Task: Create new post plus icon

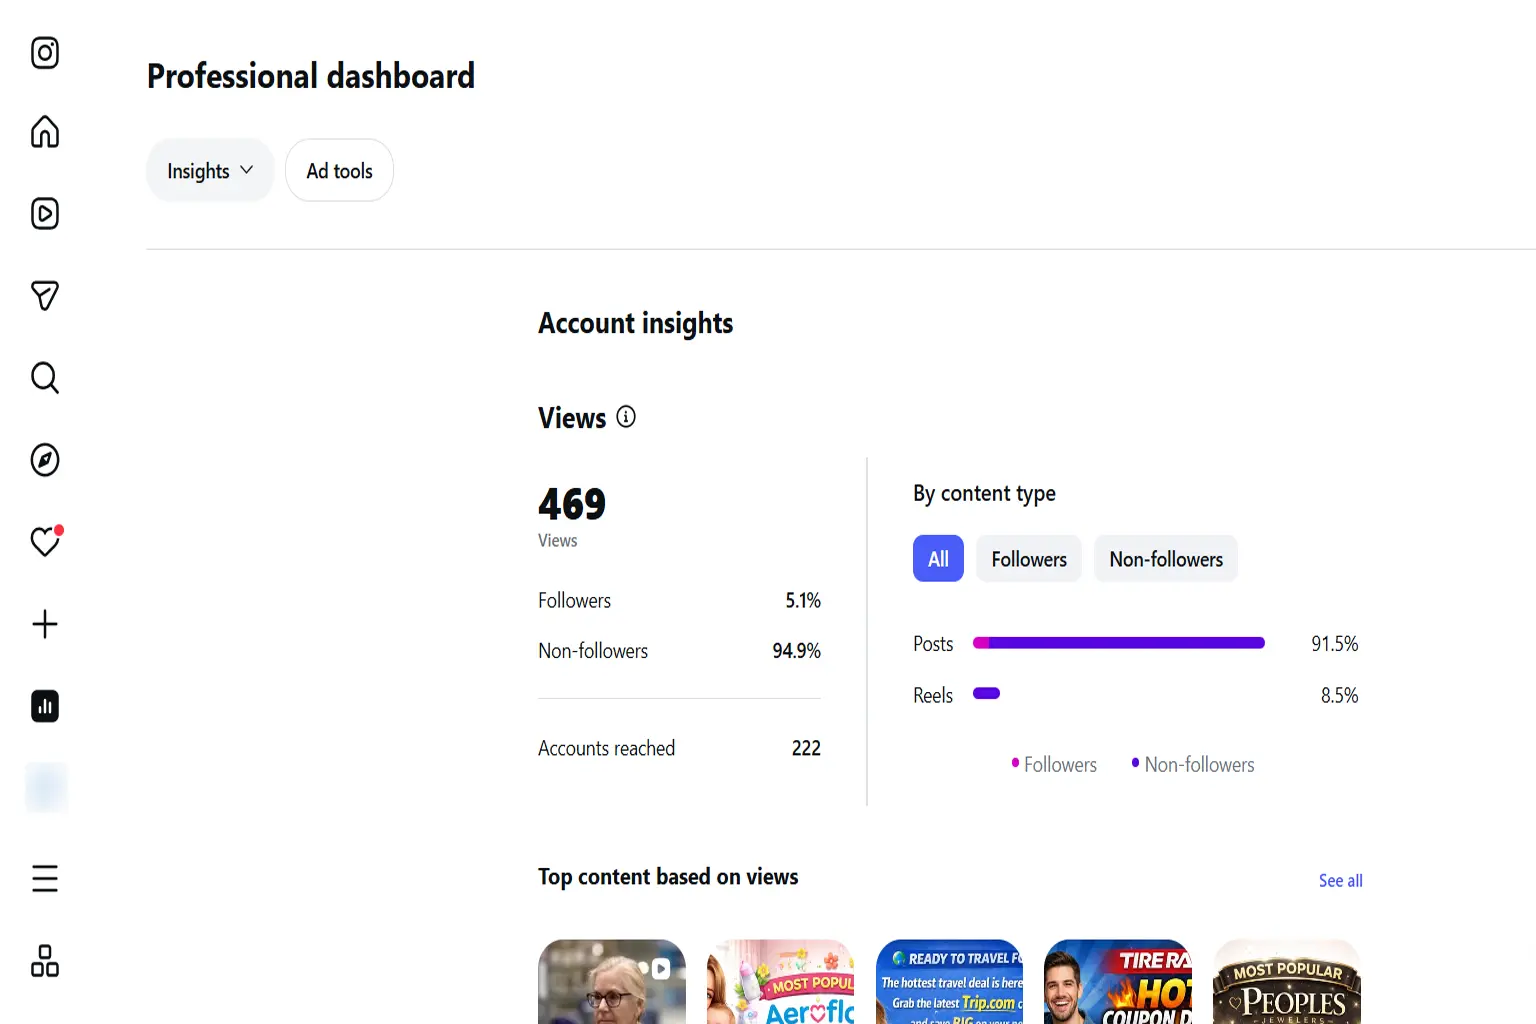Action: (x=45, y=624)
